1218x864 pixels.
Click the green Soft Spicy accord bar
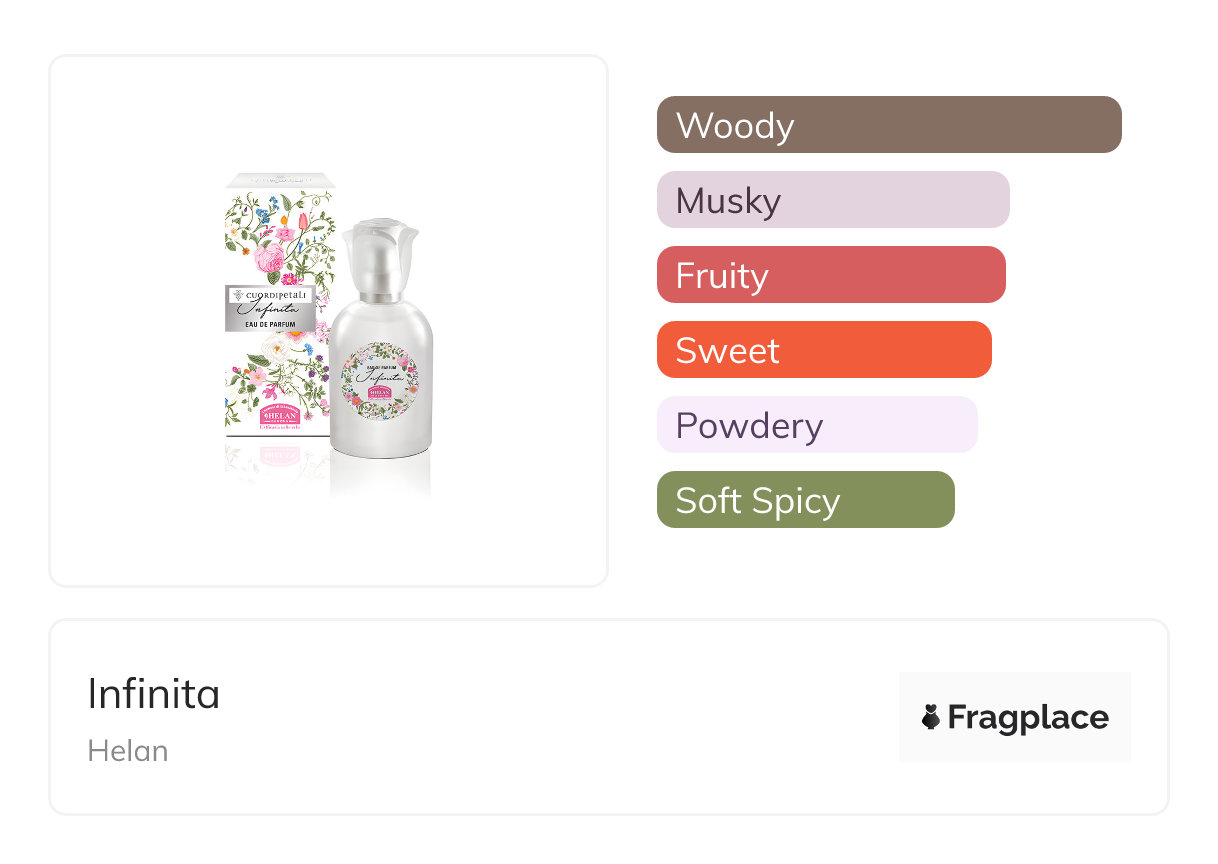805,500
